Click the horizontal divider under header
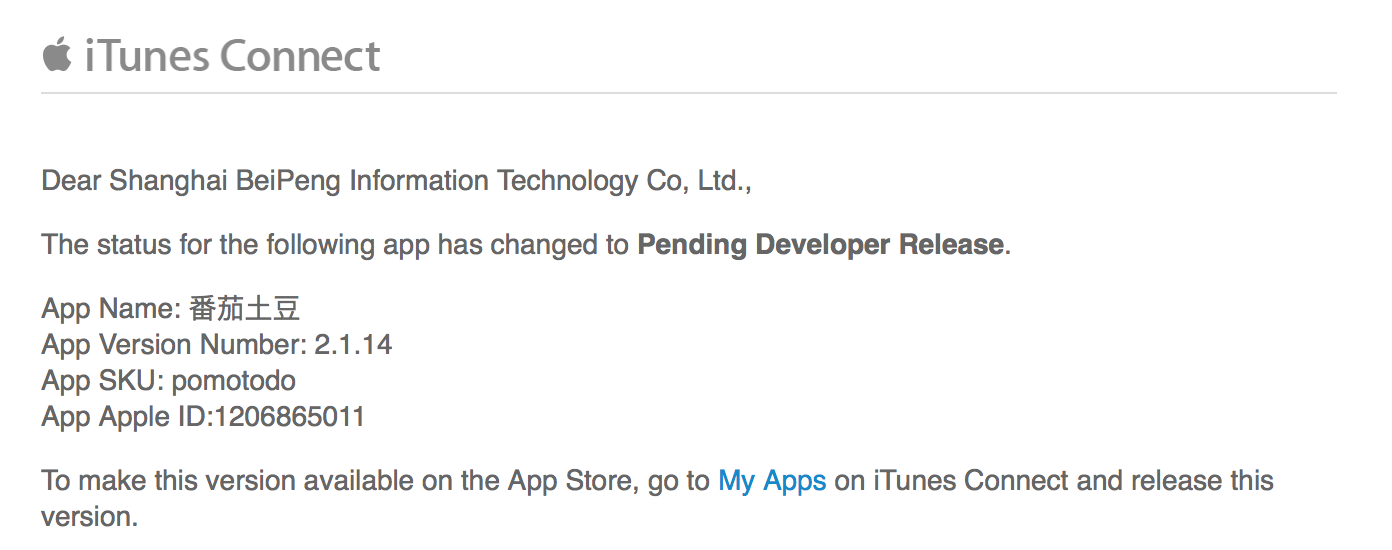Screen dimensions: 1392x550 (x=689, y=93)
